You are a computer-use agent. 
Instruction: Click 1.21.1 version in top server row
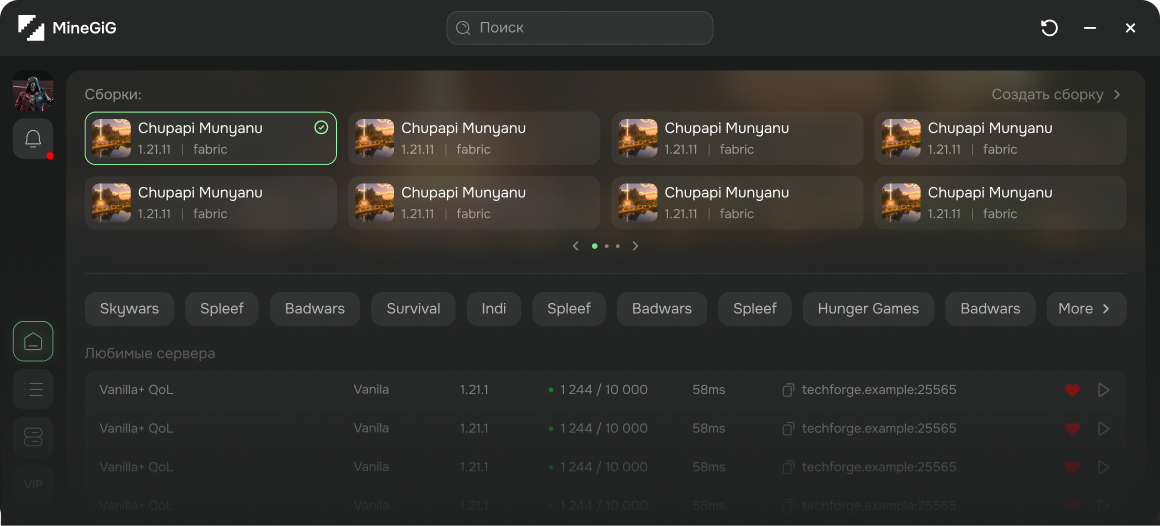pos(474,390)
